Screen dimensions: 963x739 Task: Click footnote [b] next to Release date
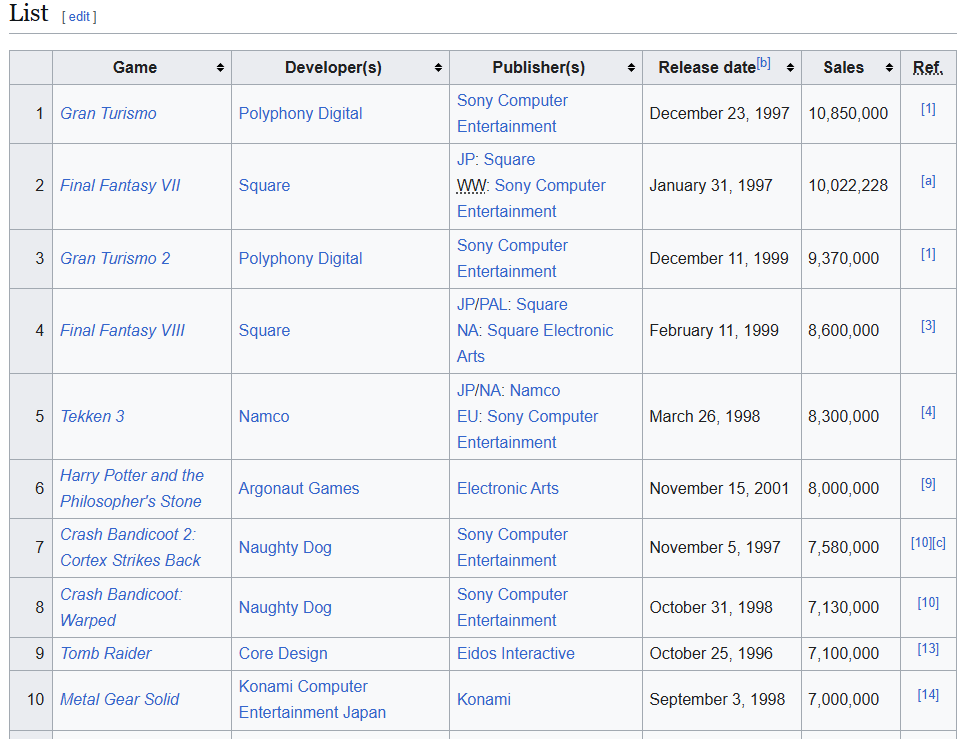coord(764,63)
